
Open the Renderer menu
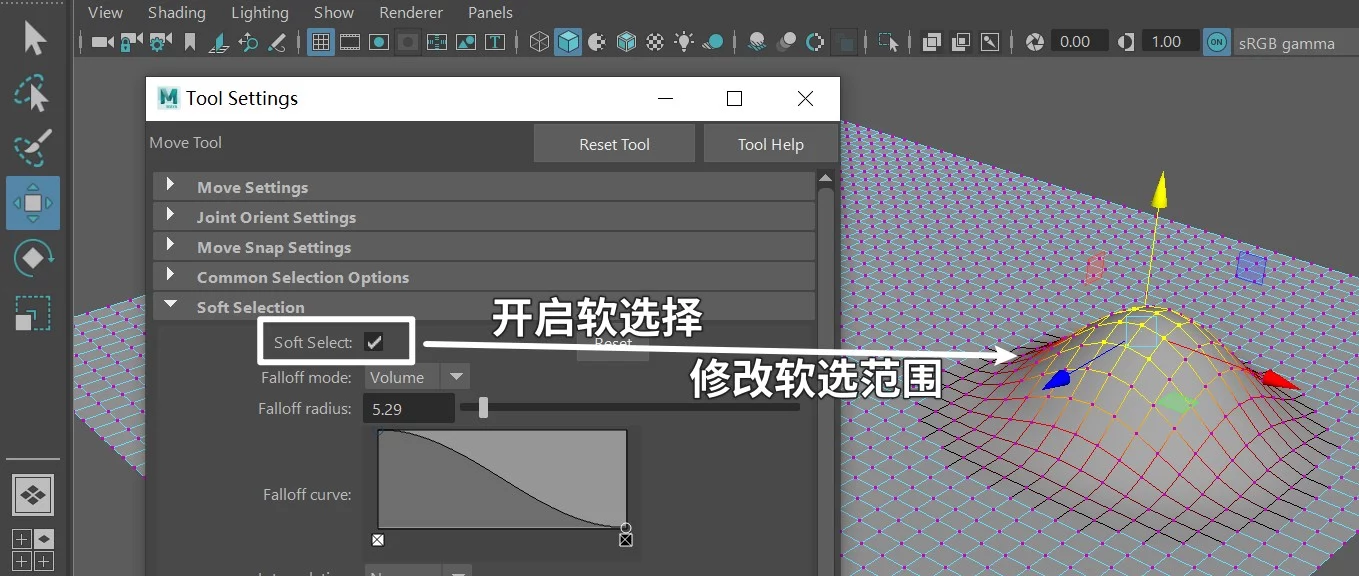410,13
